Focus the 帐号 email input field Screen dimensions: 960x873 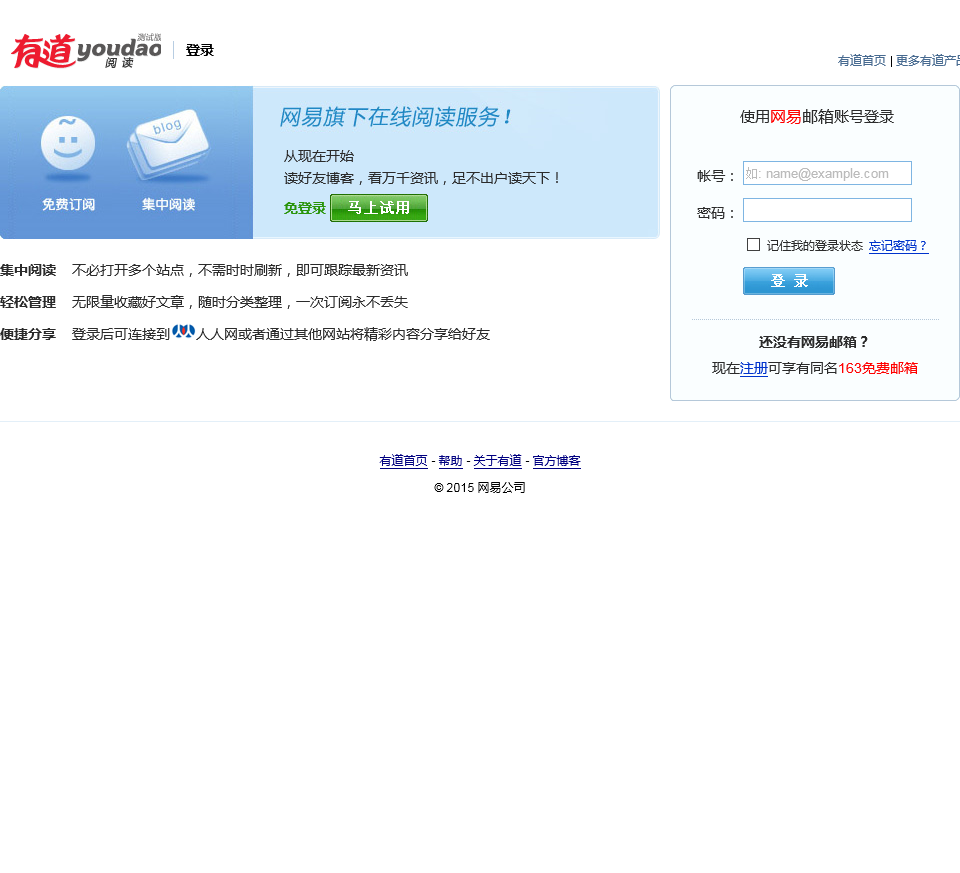tap(827, 173)
